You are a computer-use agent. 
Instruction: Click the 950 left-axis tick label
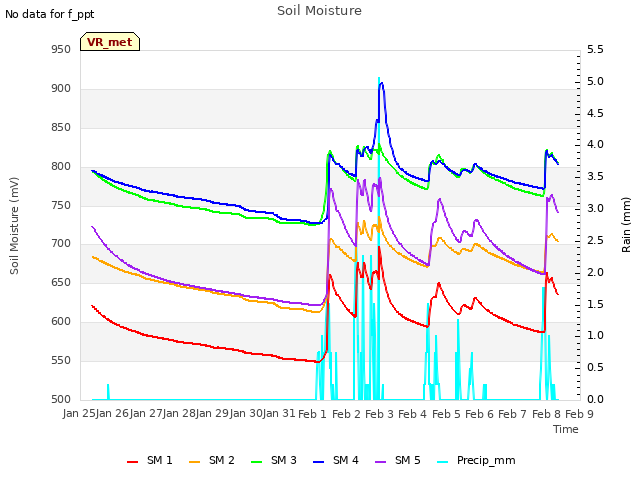click(61, 49)
